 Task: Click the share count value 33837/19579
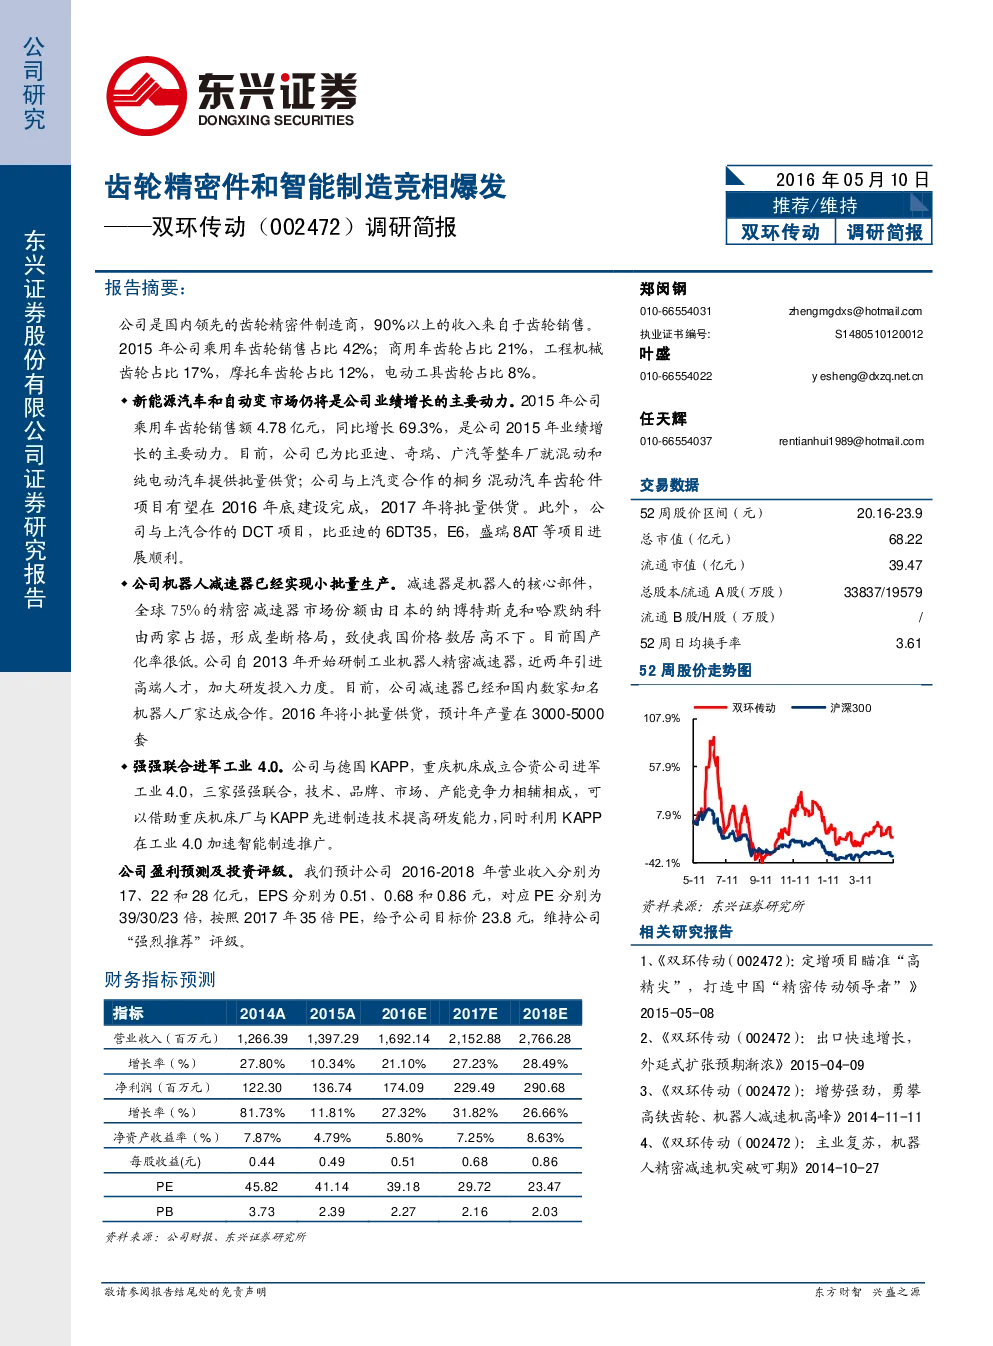(x=883, y=592)
